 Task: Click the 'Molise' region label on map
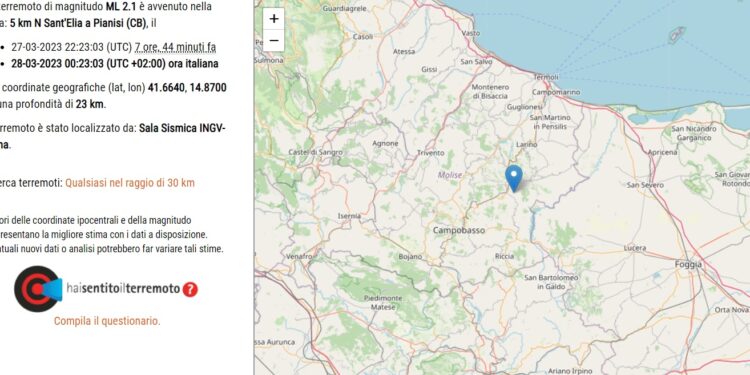(x=450, y=176)
